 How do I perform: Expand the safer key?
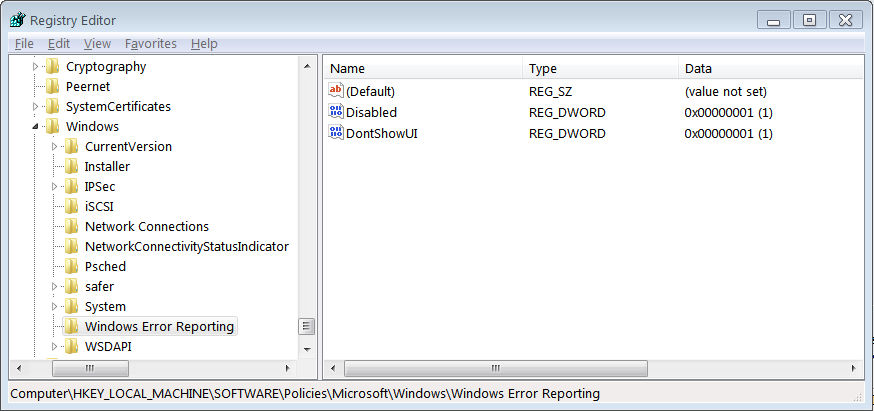54,287
